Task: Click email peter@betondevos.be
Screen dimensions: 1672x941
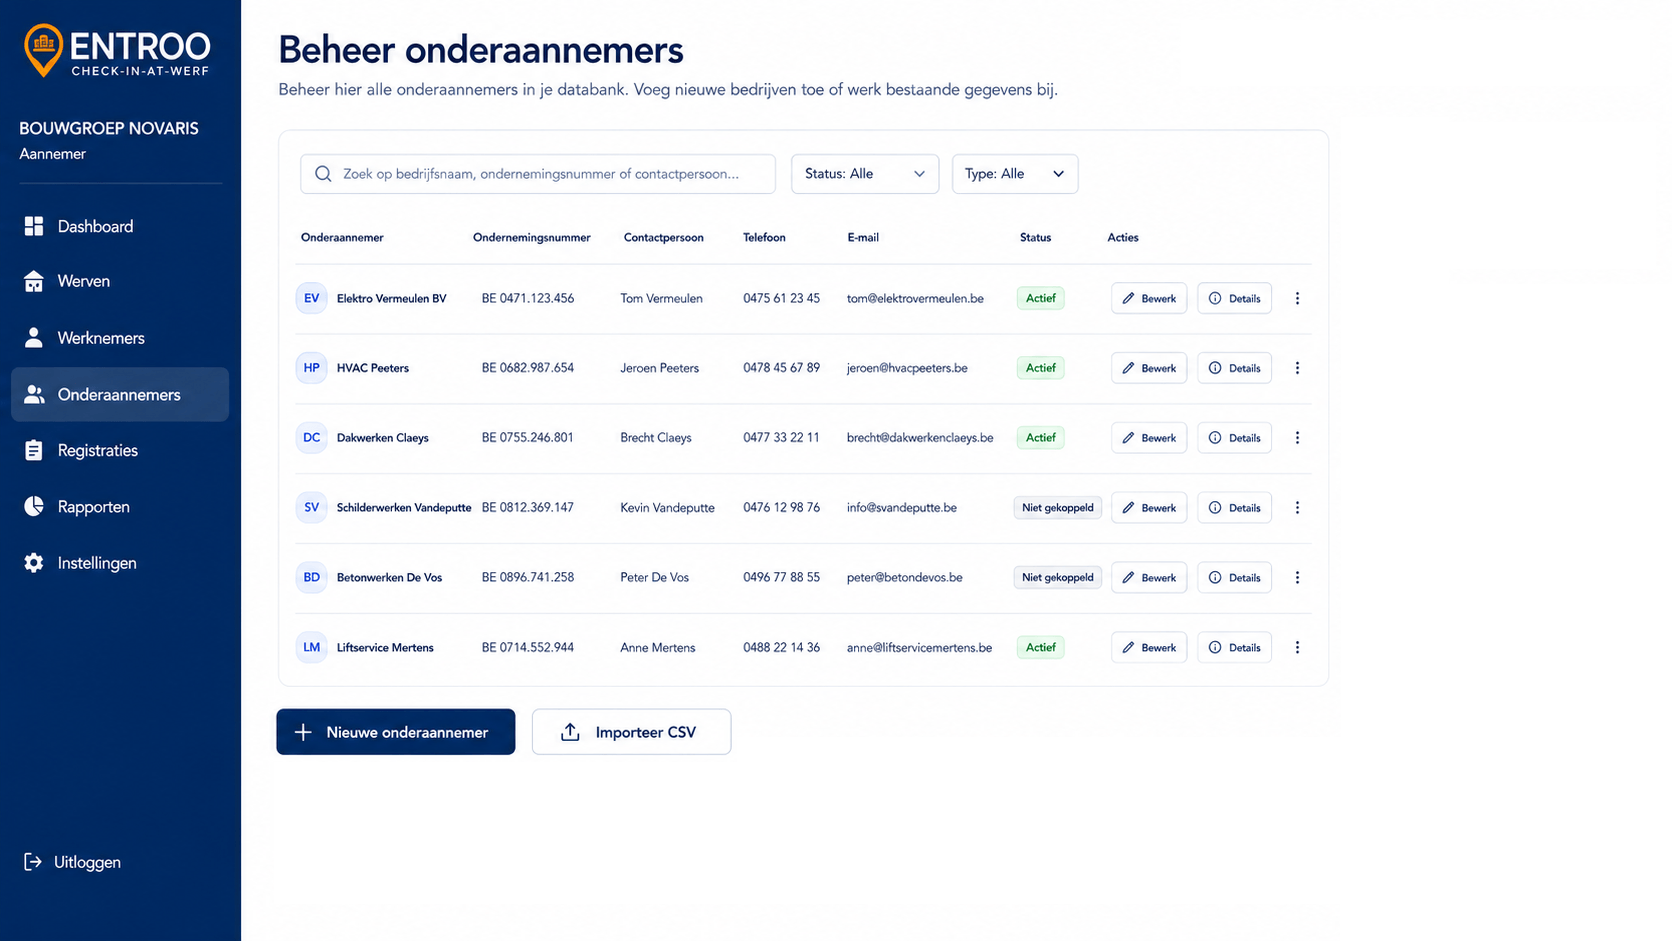Action: click(x=904, y=578)
